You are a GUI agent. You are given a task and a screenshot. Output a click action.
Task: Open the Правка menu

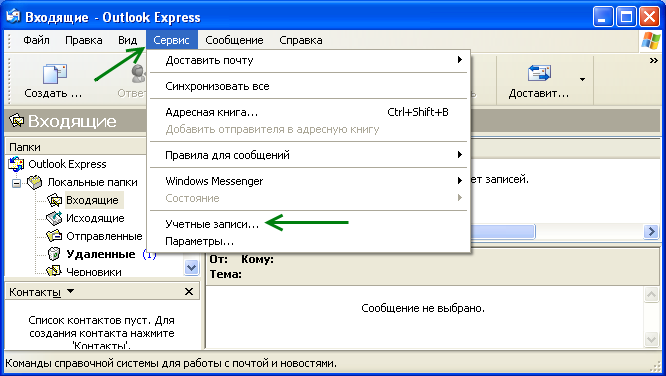(x=84, y=40)
